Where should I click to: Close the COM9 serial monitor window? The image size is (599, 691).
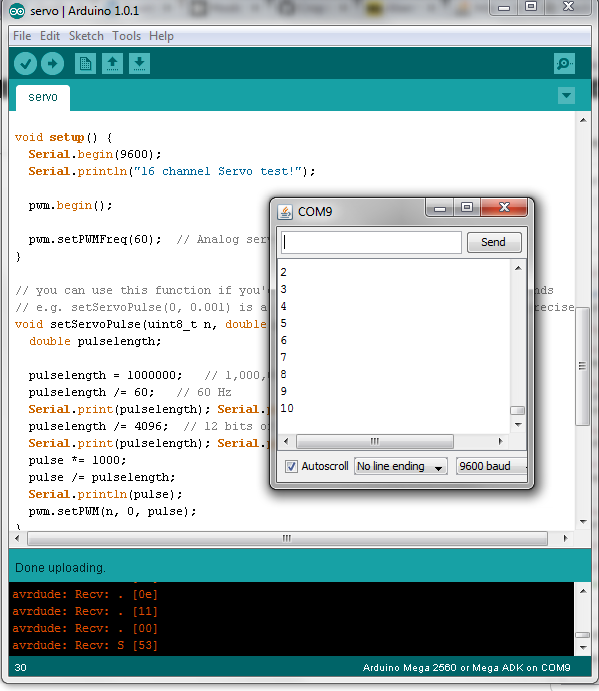pos(504,208)
